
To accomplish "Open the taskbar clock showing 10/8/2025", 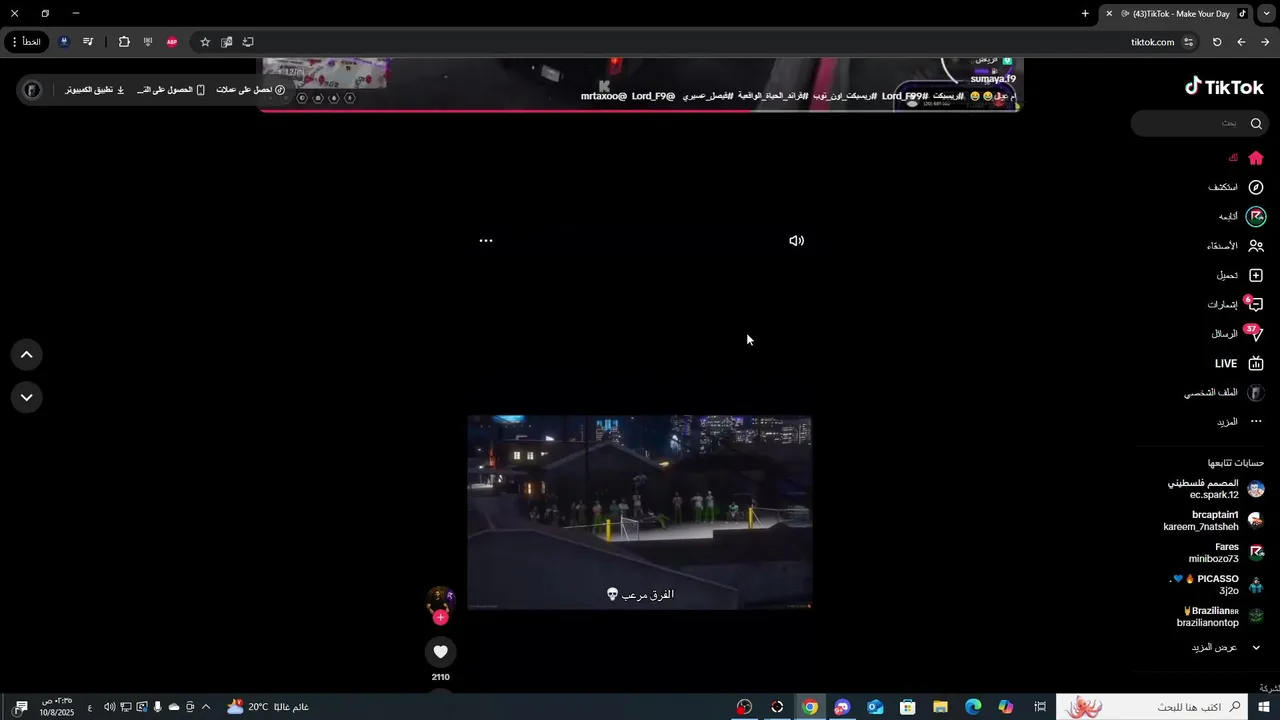I will [57, 707].
